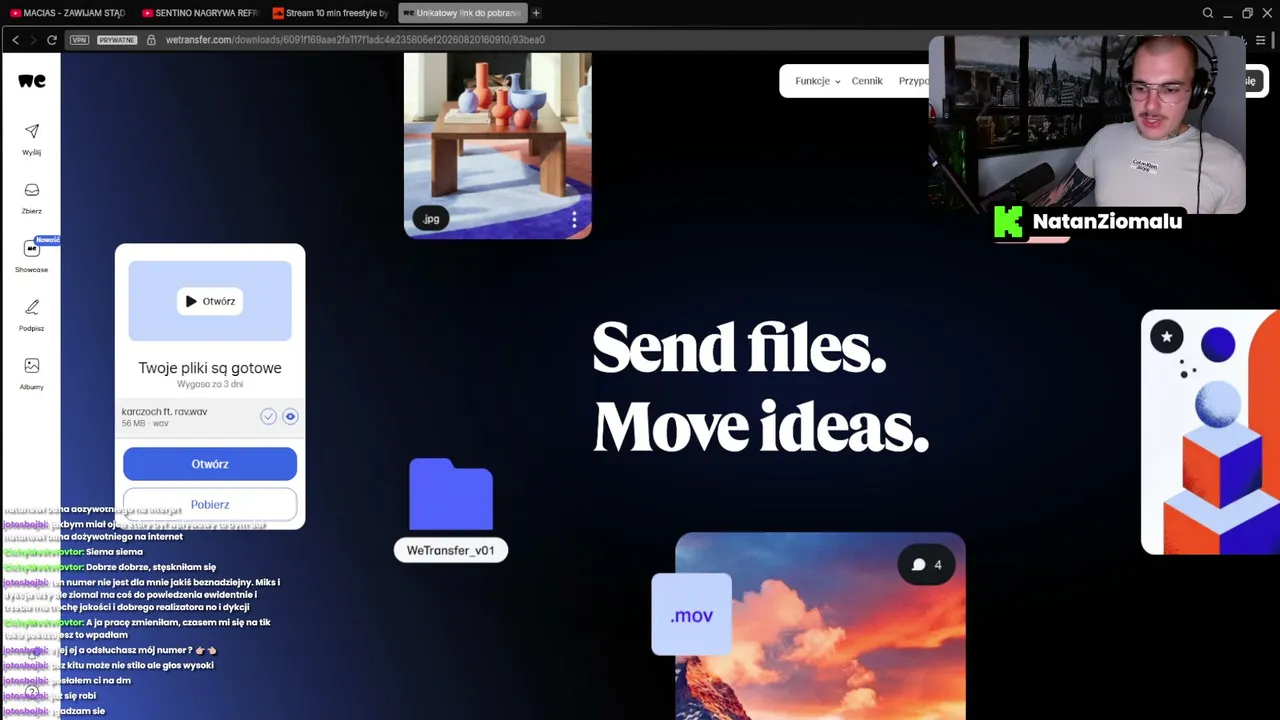This screenshot has height=720, width=1280.
Task: Click the karczoch ft. rav.wav file name
Action: point(164,412)
